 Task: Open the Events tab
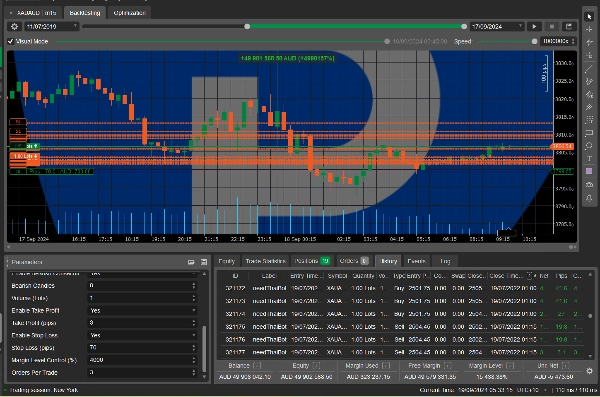pyautogui.click(x=416, y=261)
